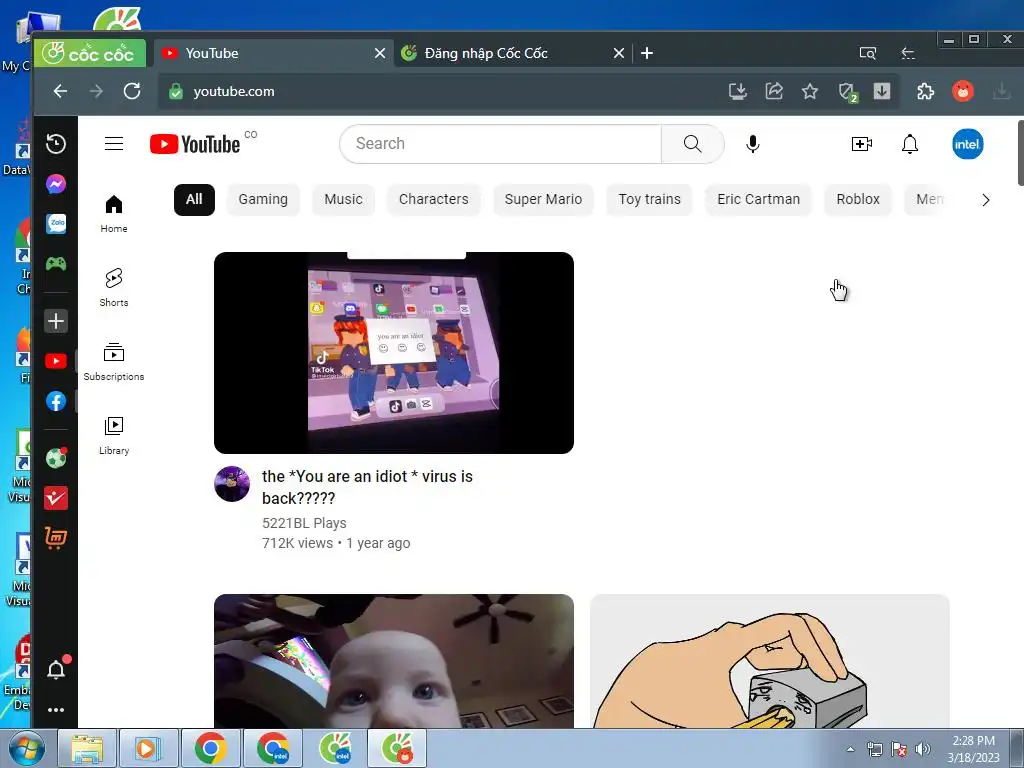The image size is (1024, 768).
Task: Open the intel account avatar menu
Action: [967, 144]
